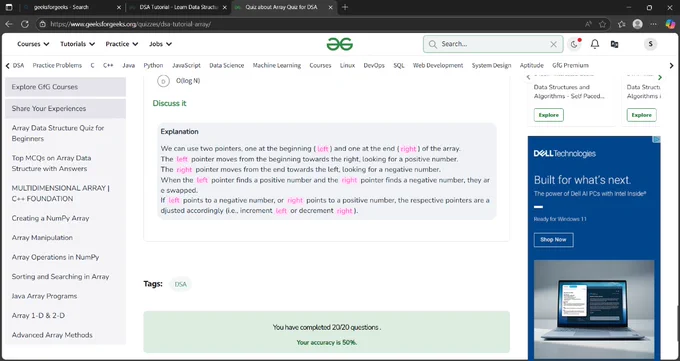680x361 pixels.
Task: Next course carousel arrow
Action: tap(660, 77)
